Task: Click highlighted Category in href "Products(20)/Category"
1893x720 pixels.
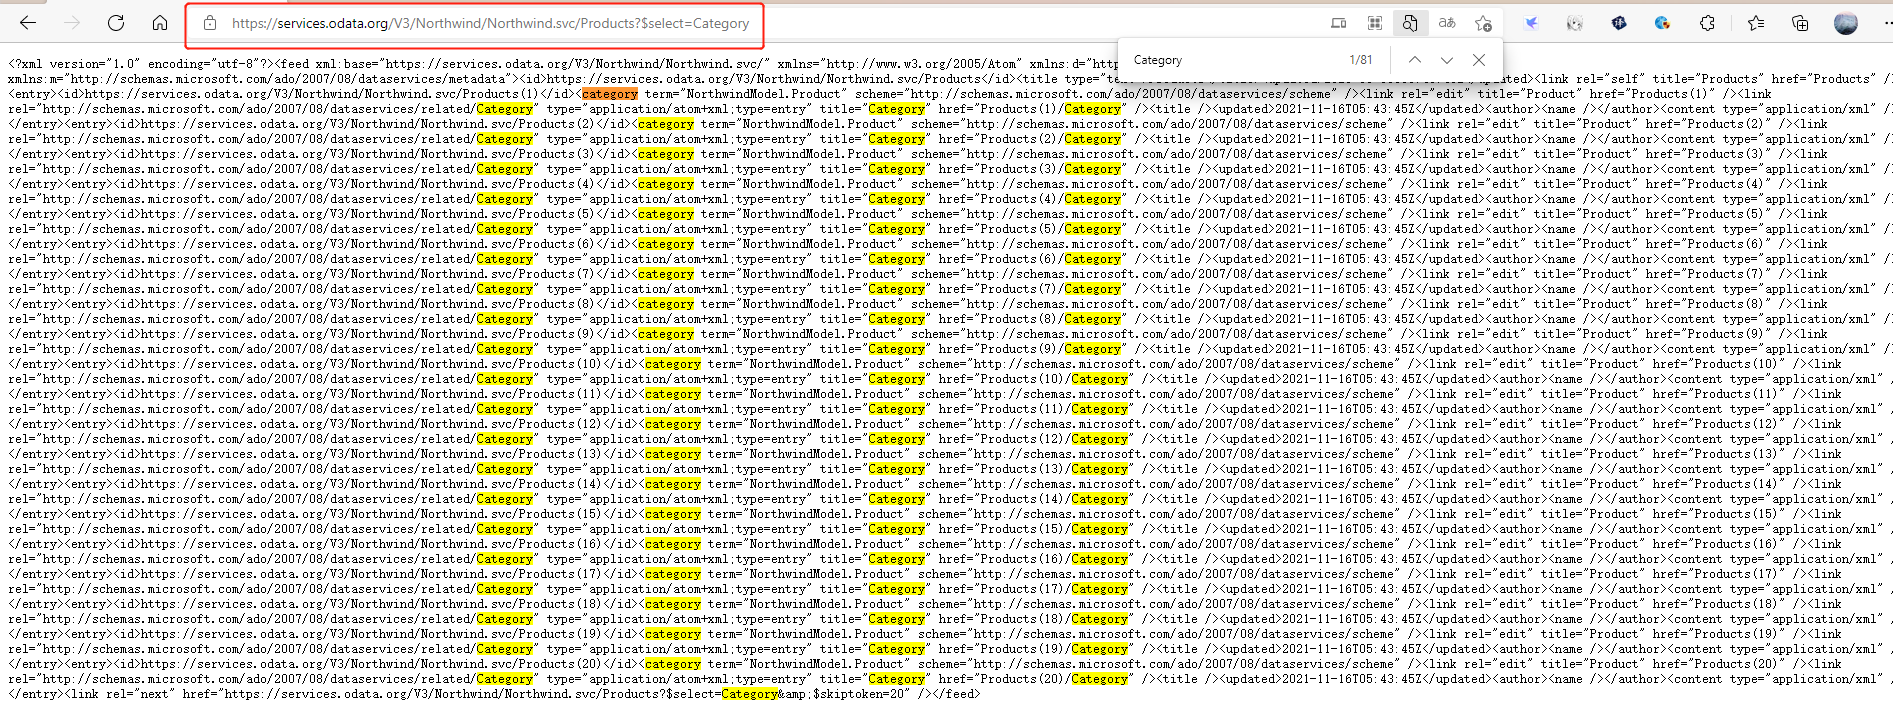Action: 1100,679
